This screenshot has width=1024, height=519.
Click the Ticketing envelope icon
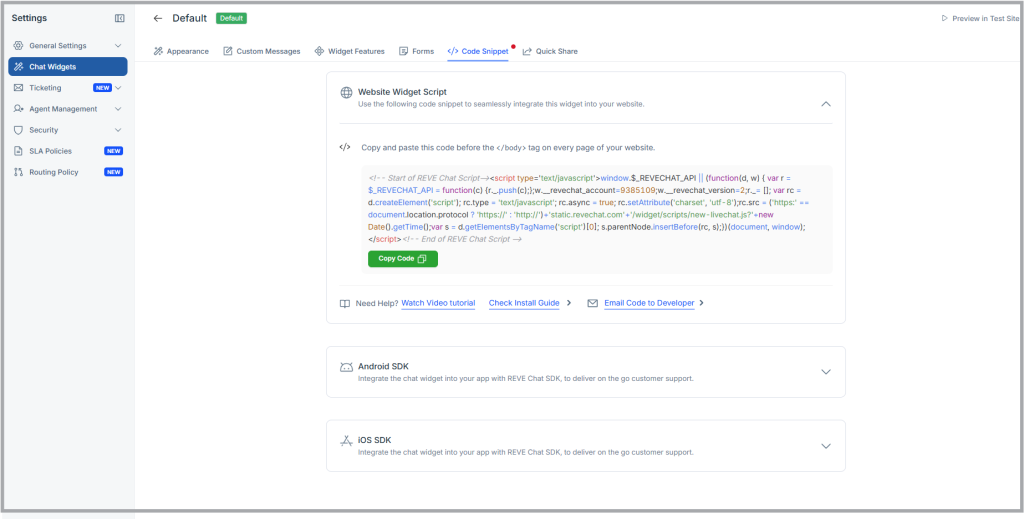18,87
